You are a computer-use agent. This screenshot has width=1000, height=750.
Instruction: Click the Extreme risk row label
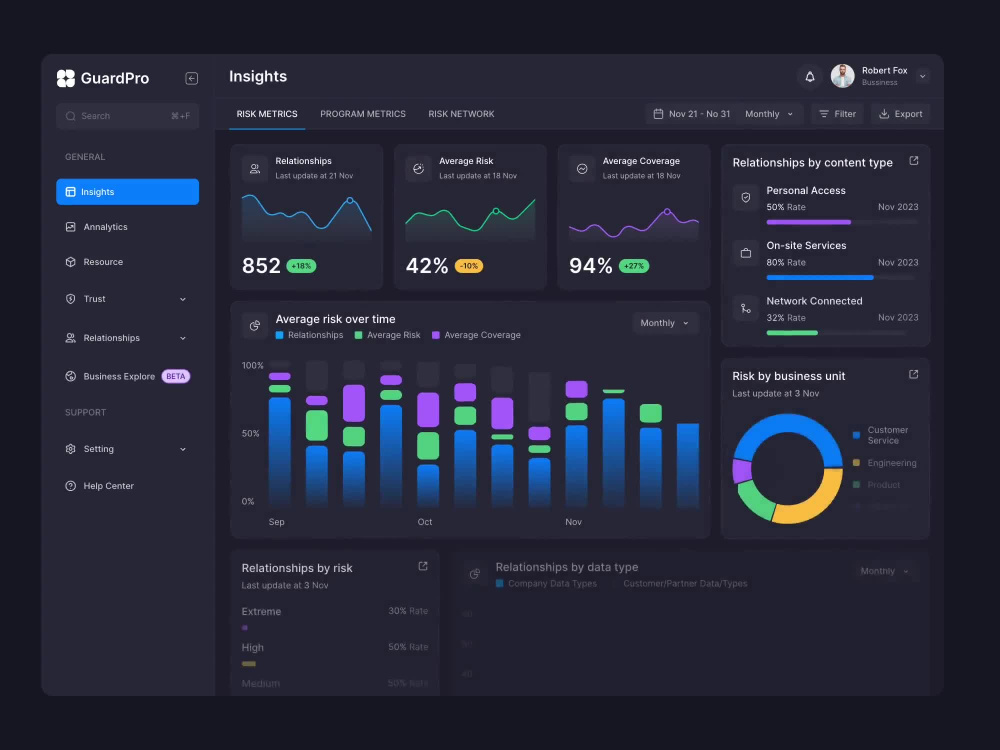[261, 612]
